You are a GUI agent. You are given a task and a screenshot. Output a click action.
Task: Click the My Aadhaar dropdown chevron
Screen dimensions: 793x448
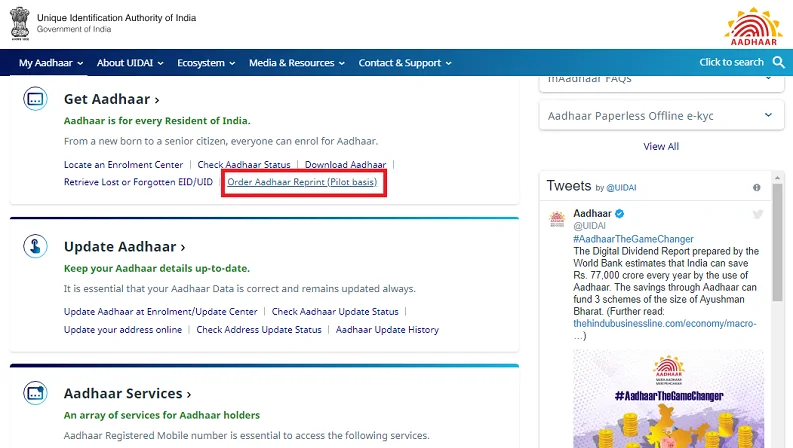point(80,63)
